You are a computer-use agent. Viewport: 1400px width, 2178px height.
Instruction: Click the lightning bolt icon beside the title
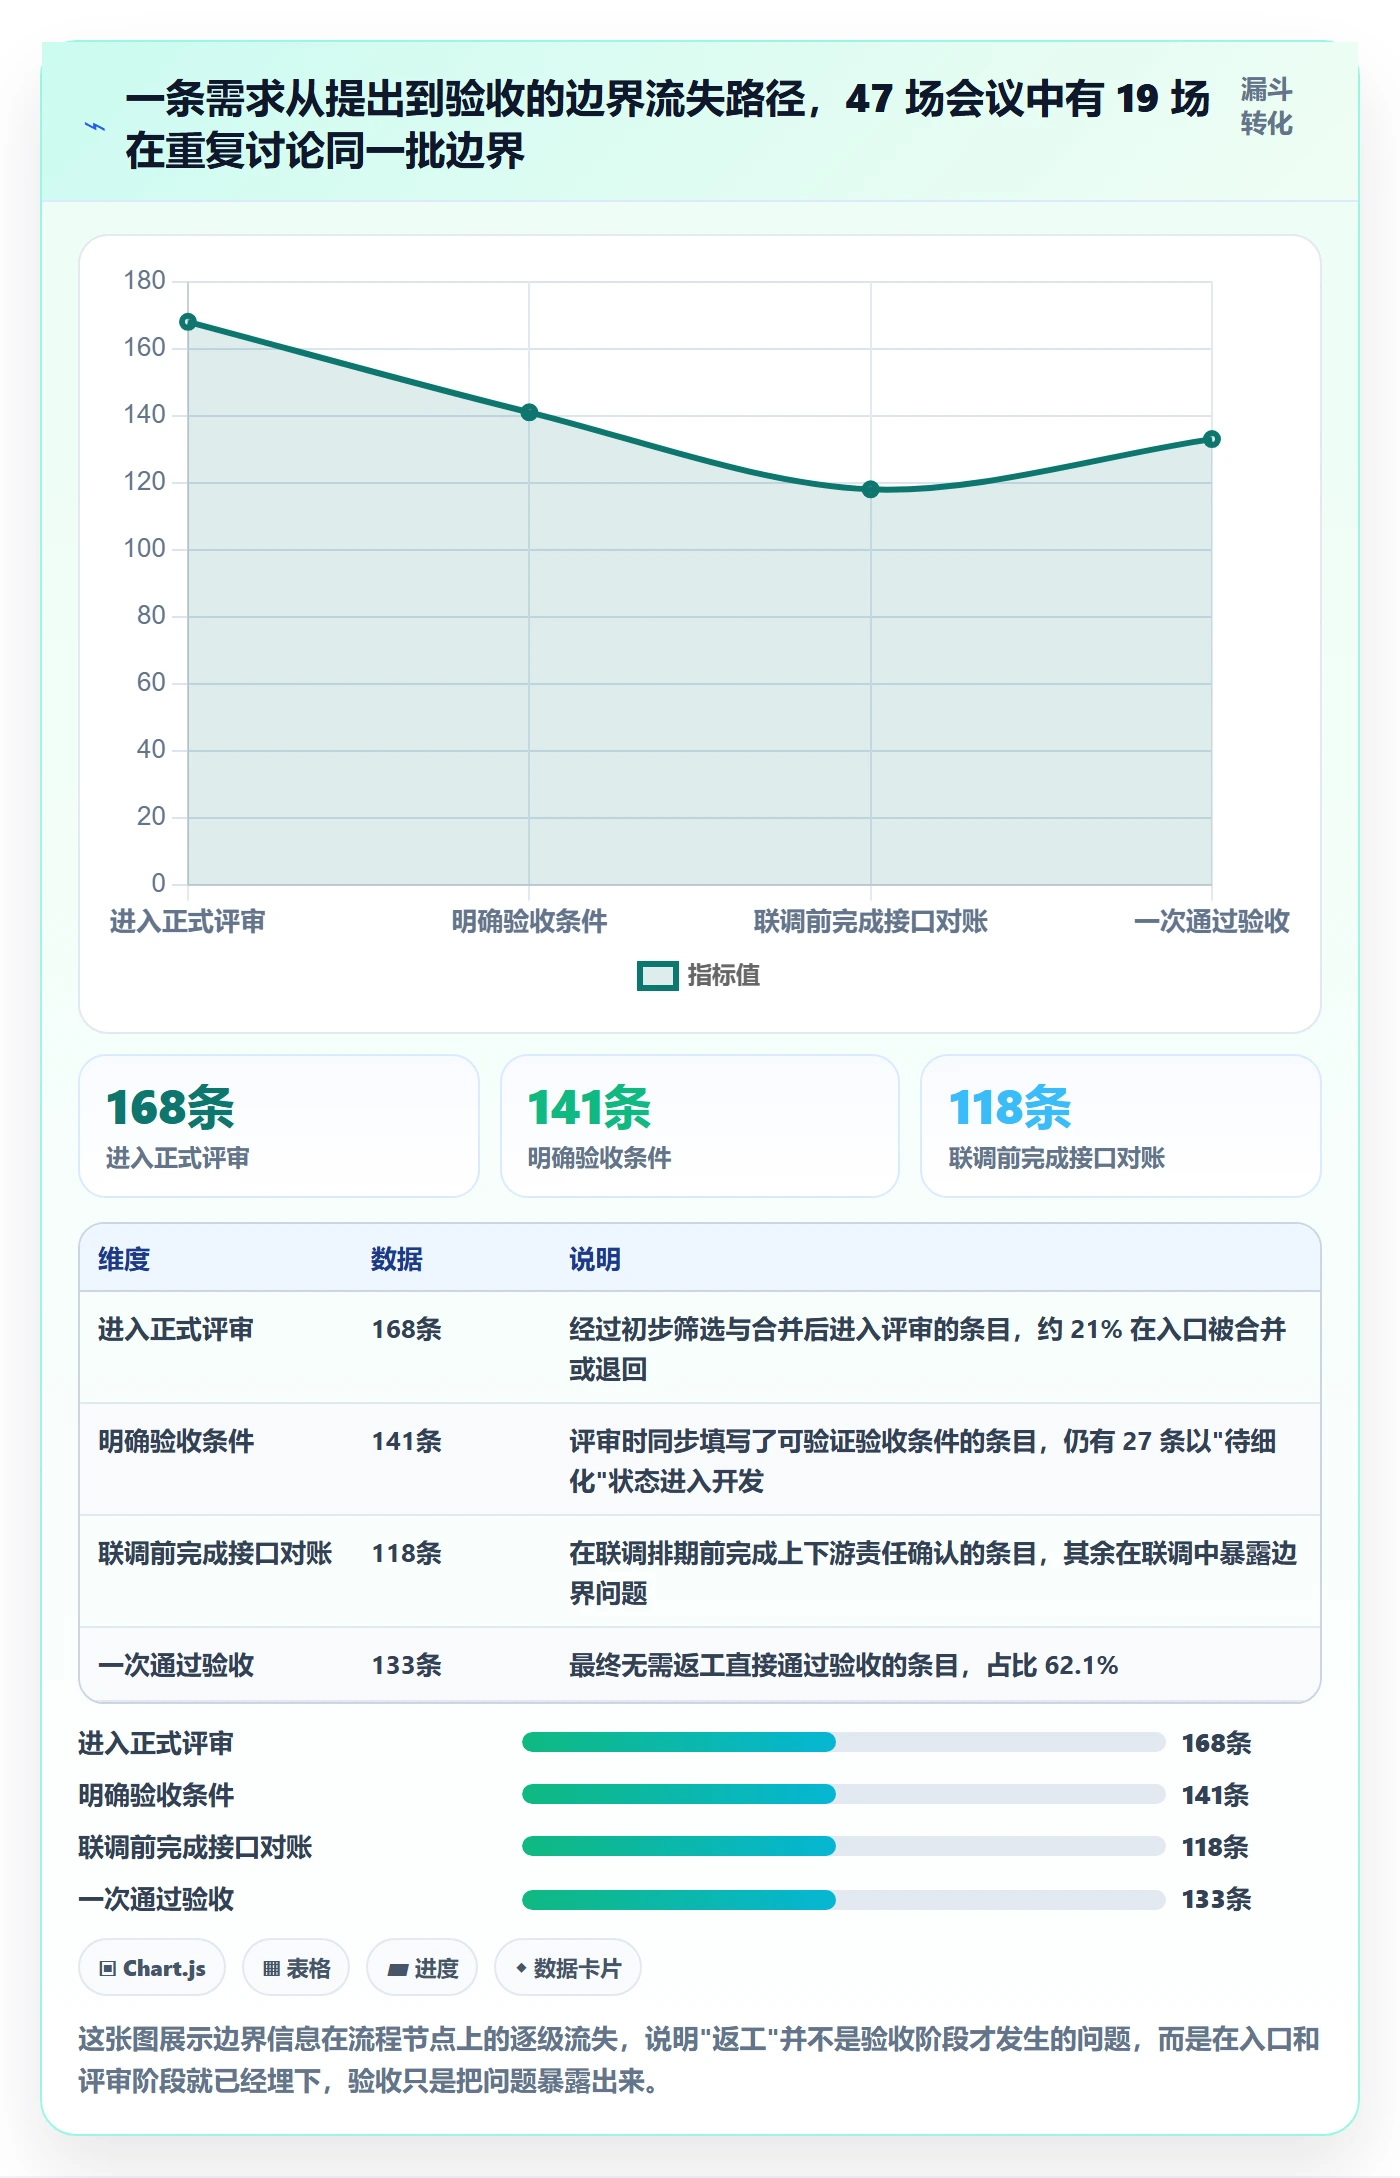[95, 127]
